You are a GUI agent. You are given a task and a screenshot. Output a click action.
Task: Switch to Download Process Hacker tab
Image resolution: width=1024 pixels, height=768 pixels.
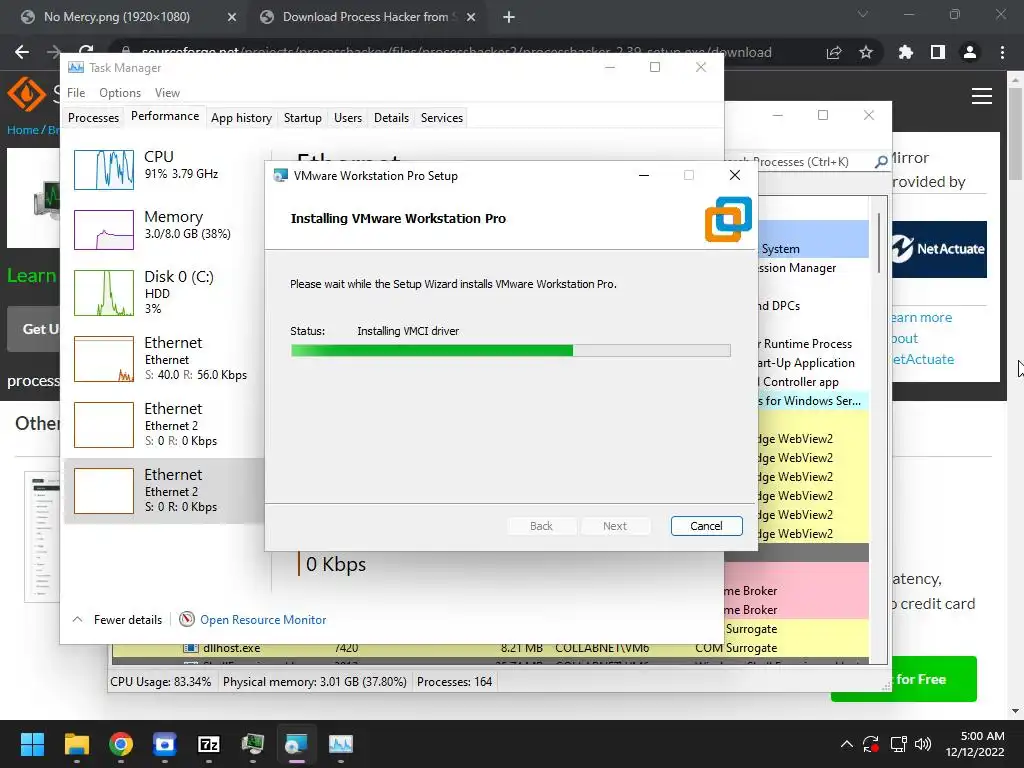coord(366,17)
